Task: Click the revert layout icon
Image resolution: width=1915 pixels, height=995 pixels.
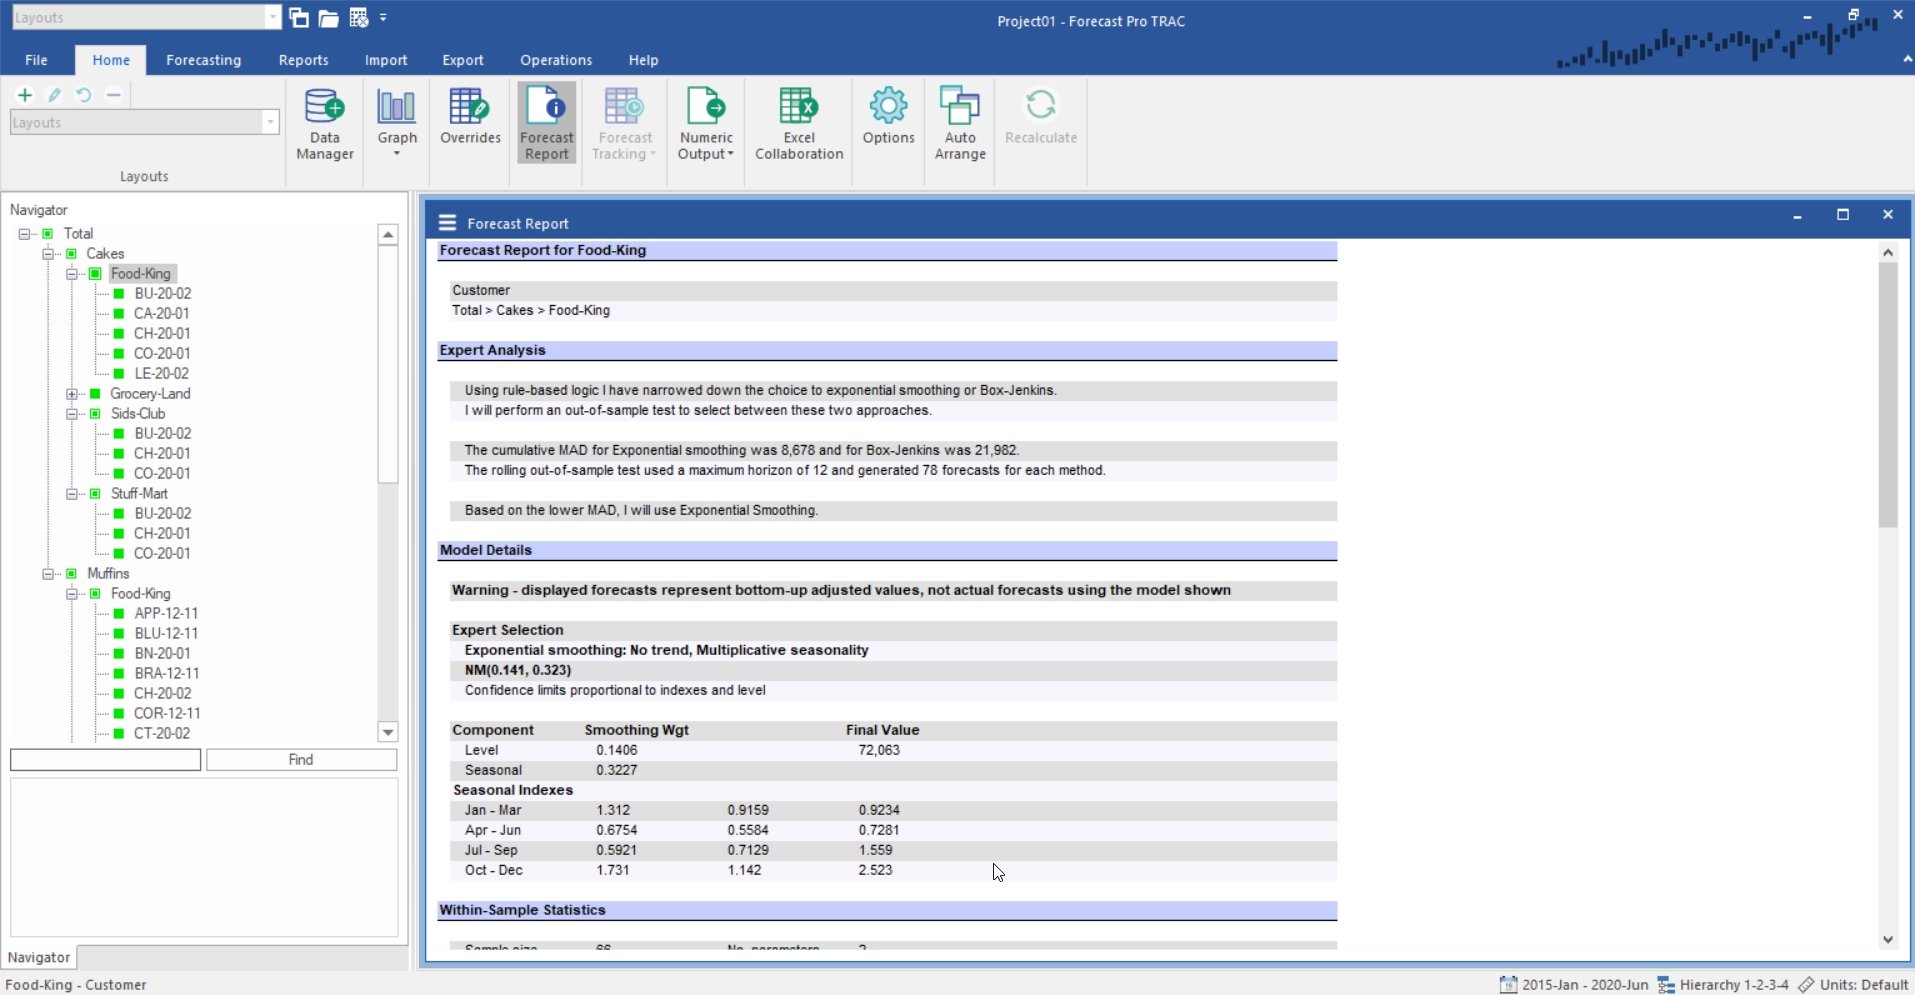Action: pyautogui.click(x=84, y=95)
